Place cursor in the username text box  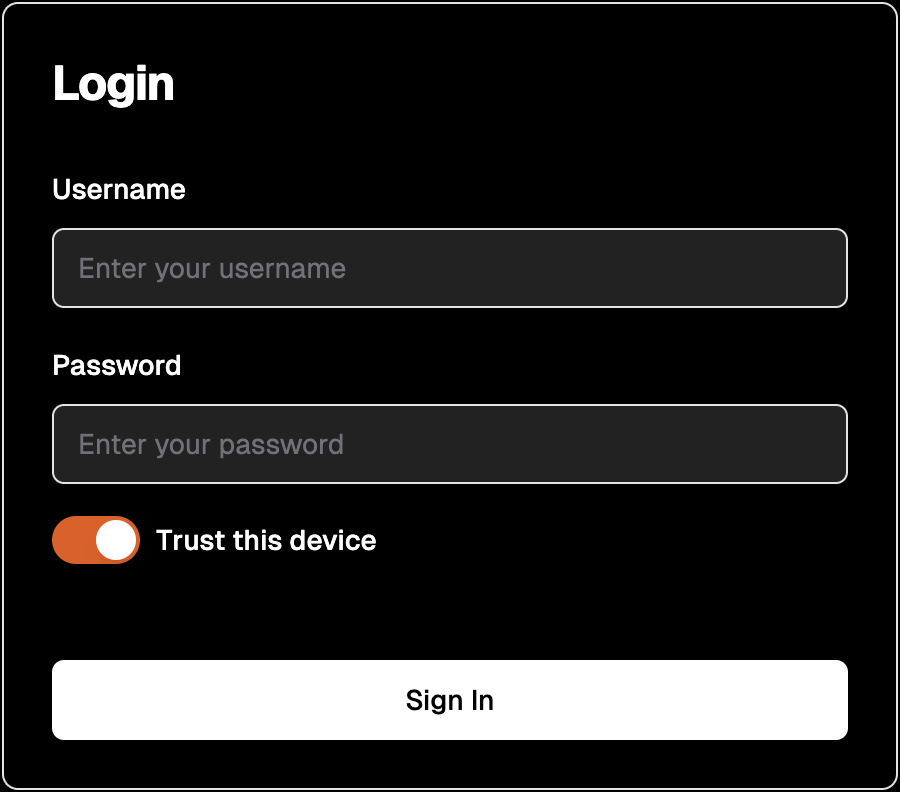click(449, 268)
